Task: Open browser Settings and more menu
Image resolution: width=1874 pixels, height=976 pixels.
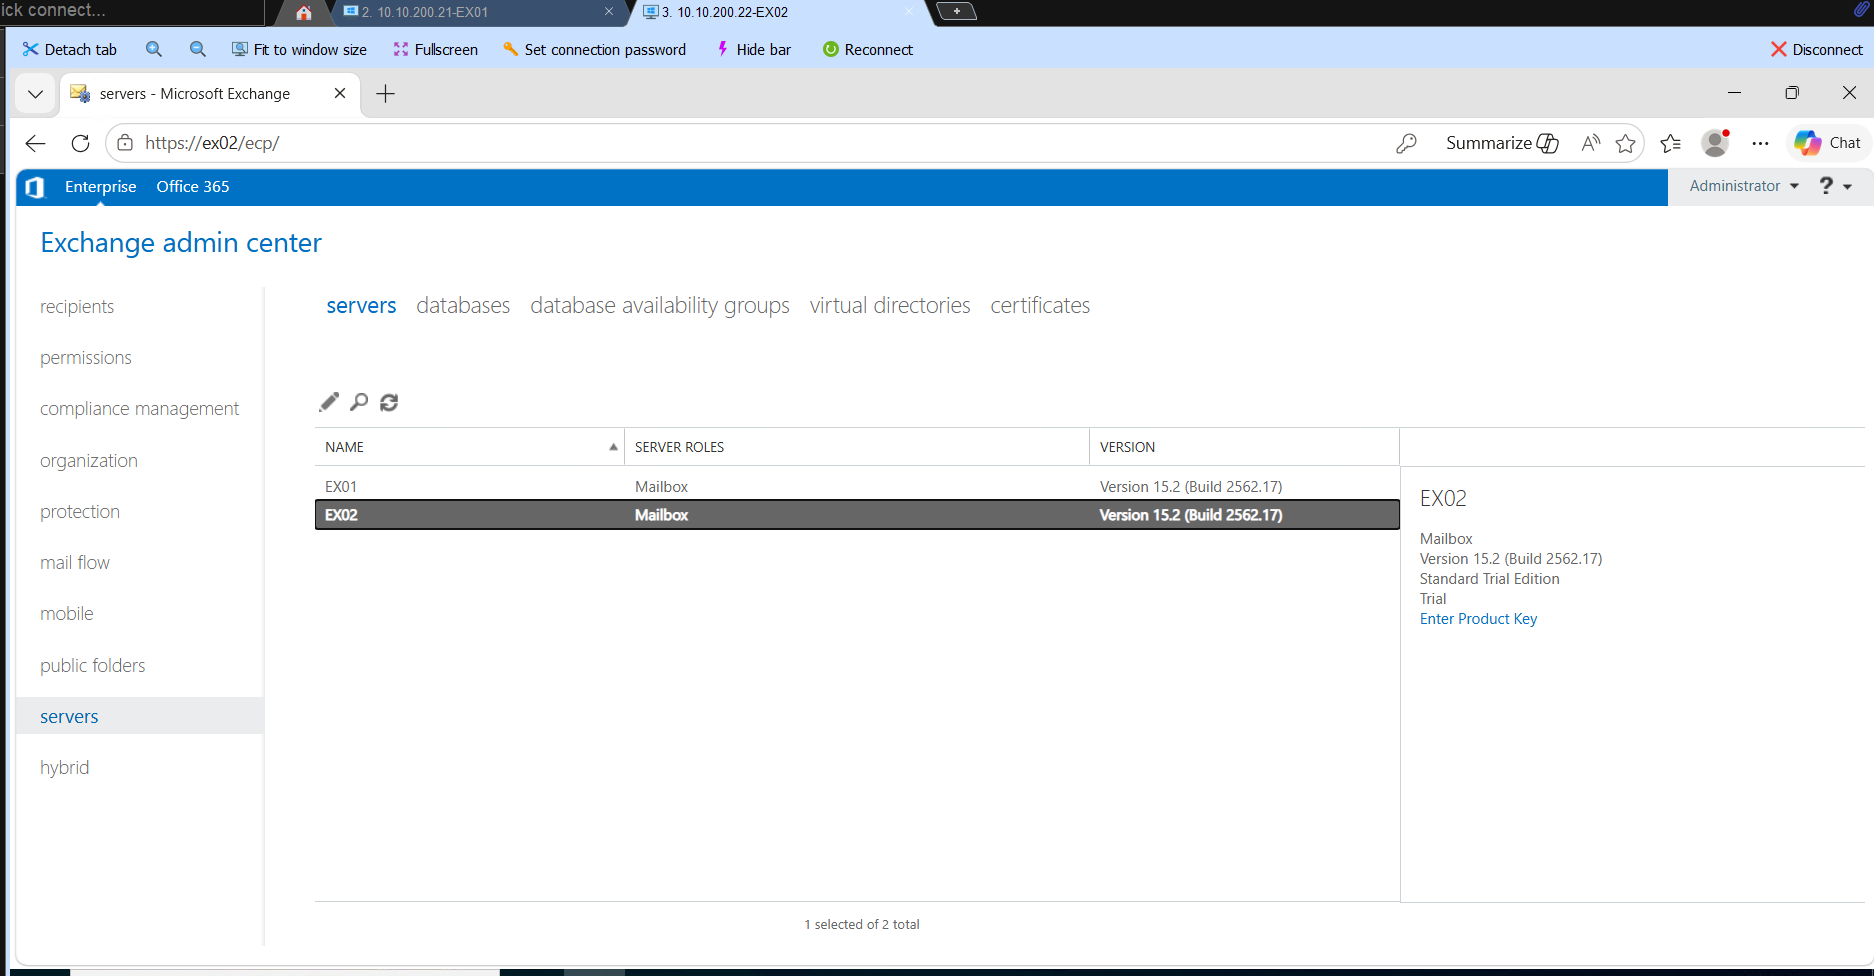Action: [x=1760, y=143]
